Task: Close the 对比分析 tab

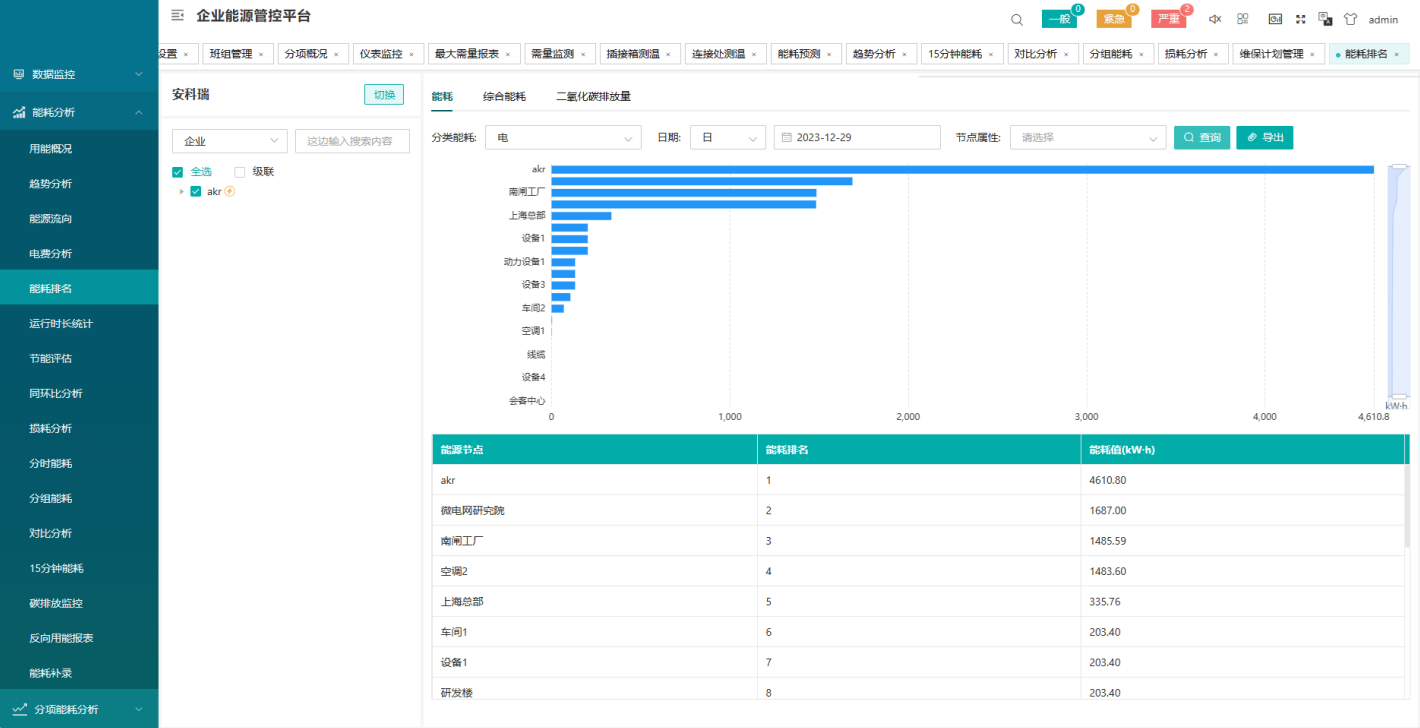Action: 1066,54
